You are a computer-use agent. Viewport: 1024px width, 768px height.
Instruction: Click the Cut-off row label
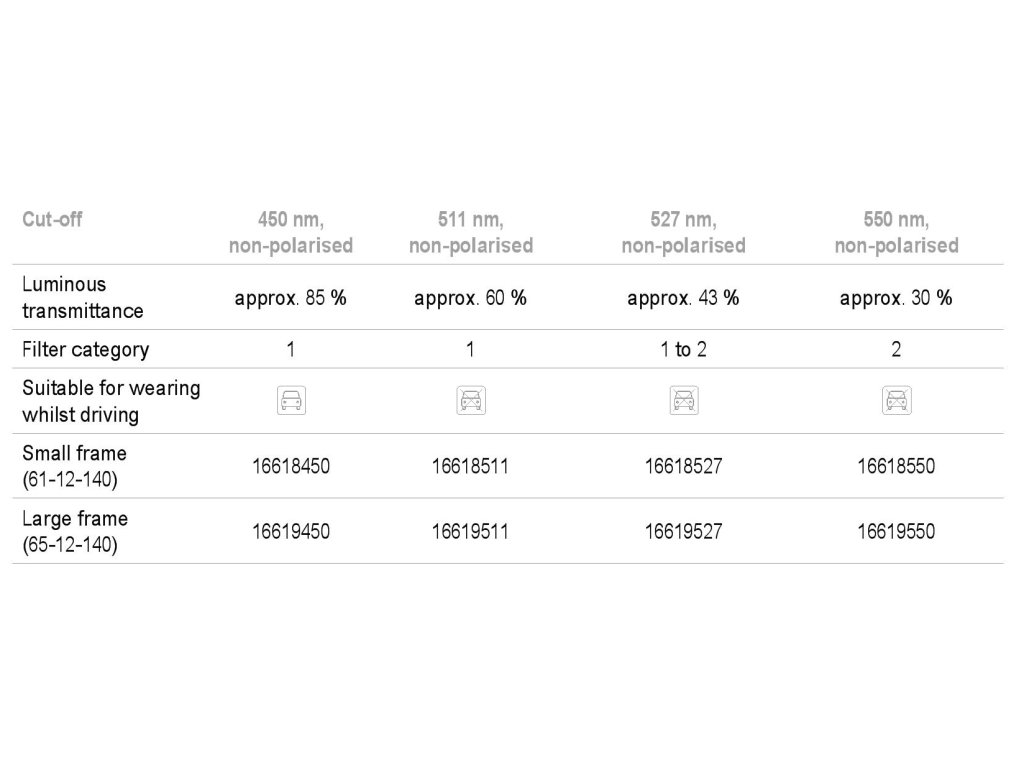(x=52, y=220)
